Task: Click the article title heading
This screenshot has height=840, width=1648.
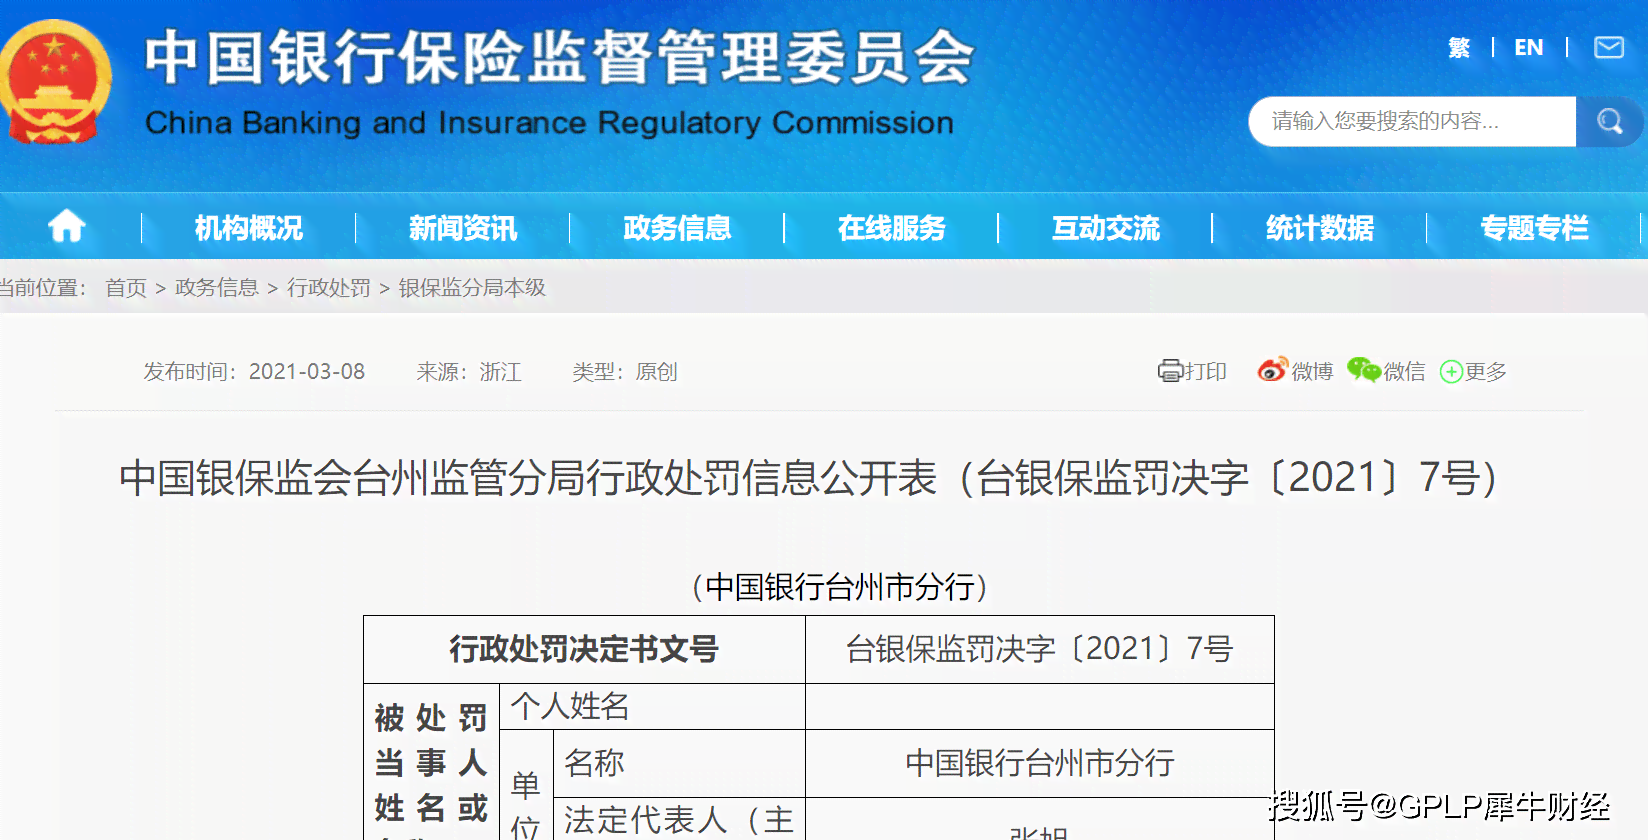Action: [x=809, y=478]
